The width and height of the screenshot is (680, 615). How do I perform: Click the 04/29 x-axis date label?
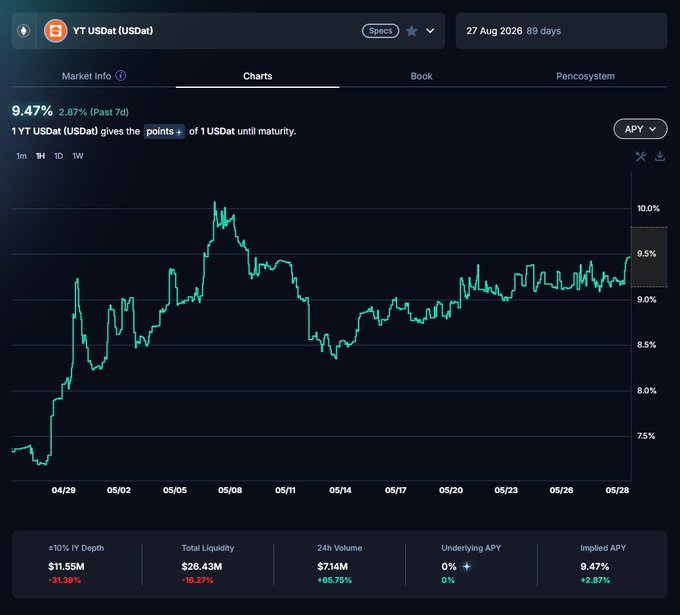pos(63,490)
